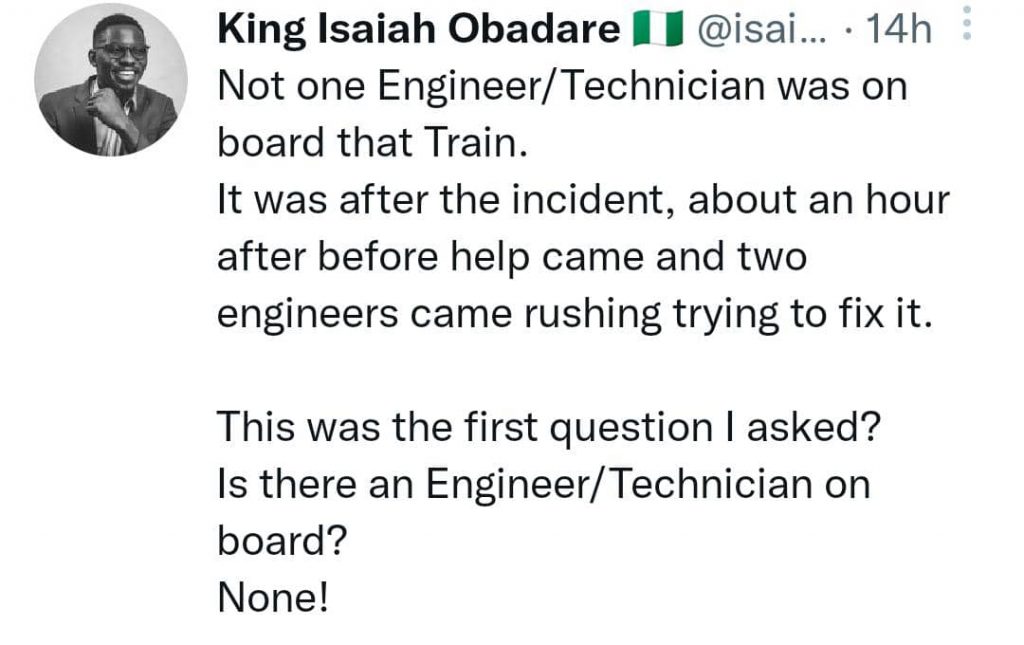The height and width of the screenshot is (645, 1024).
Task: Click the single word "board?" line
Action: (x=281, y=541)
